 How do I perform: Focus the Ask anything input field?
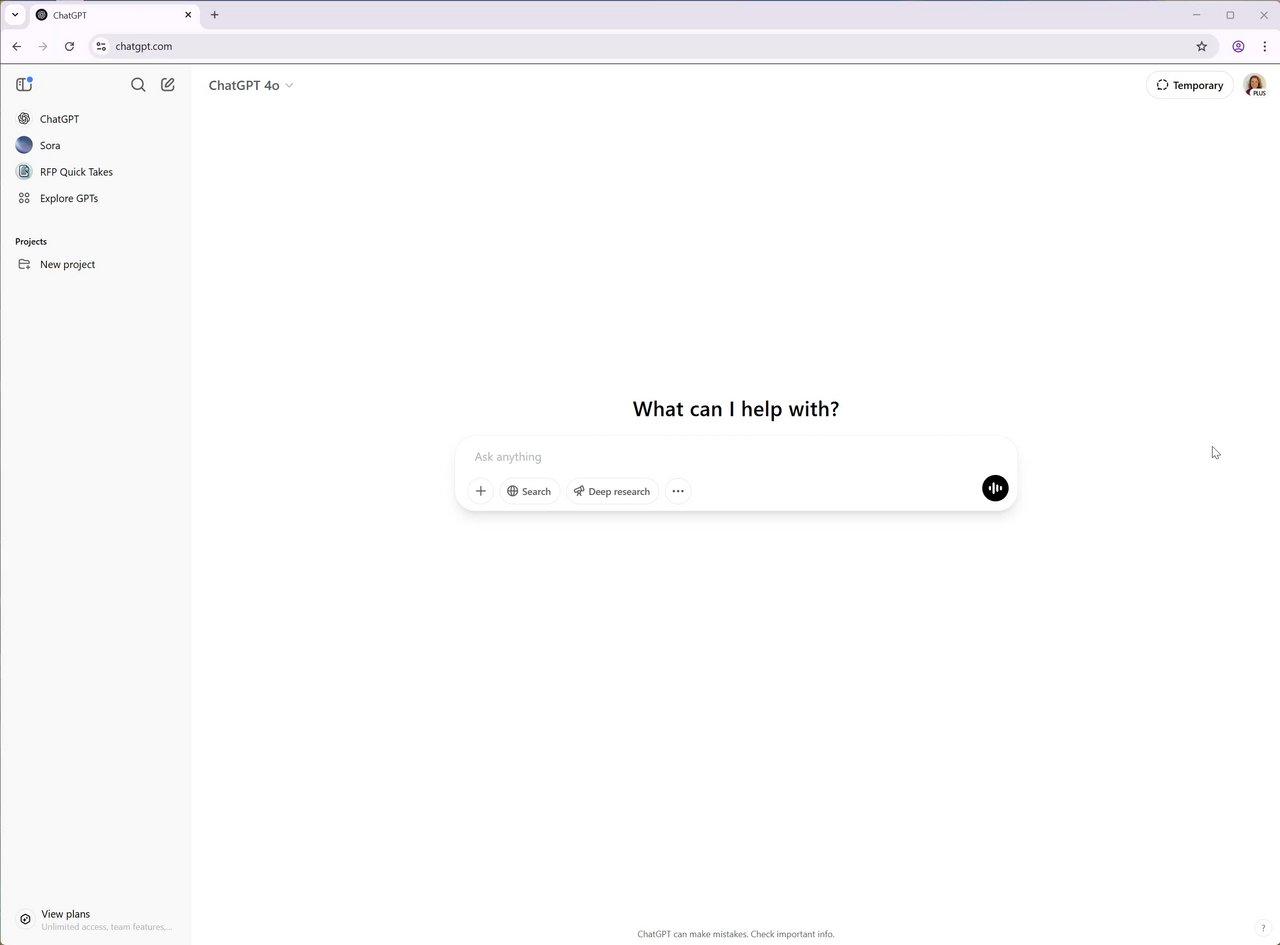coord(736,457)
